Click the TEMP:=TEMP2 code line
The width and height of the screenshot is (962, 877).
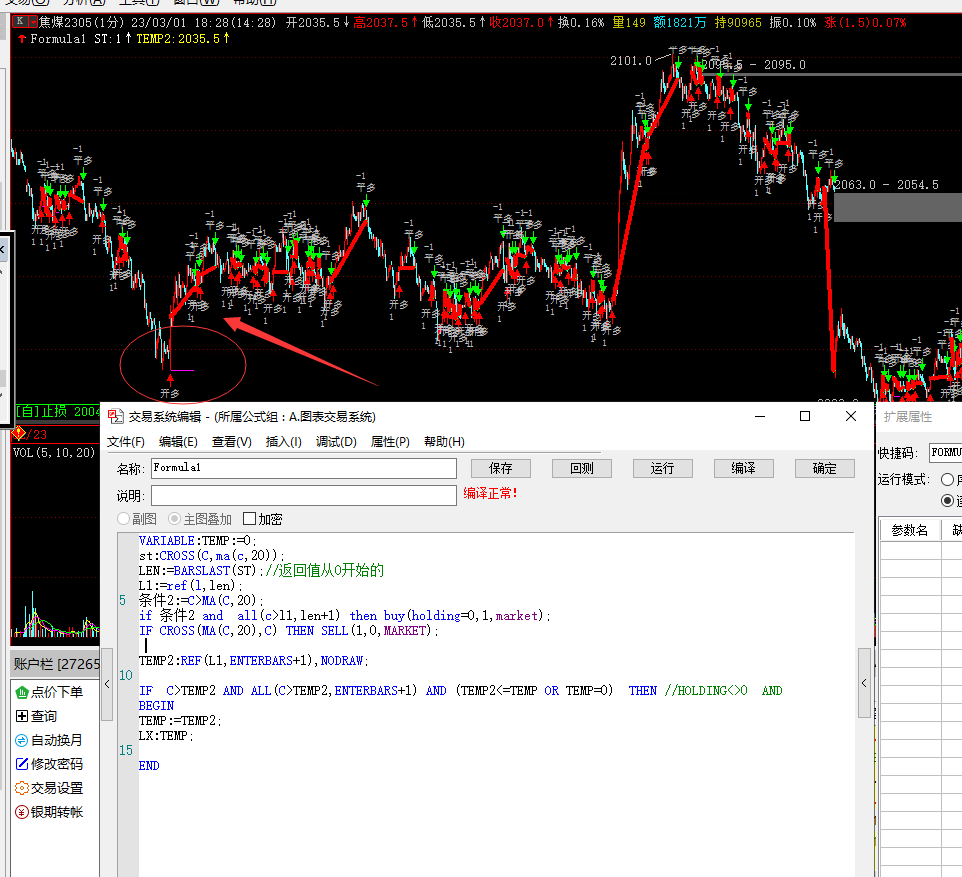tap(180, 721)
